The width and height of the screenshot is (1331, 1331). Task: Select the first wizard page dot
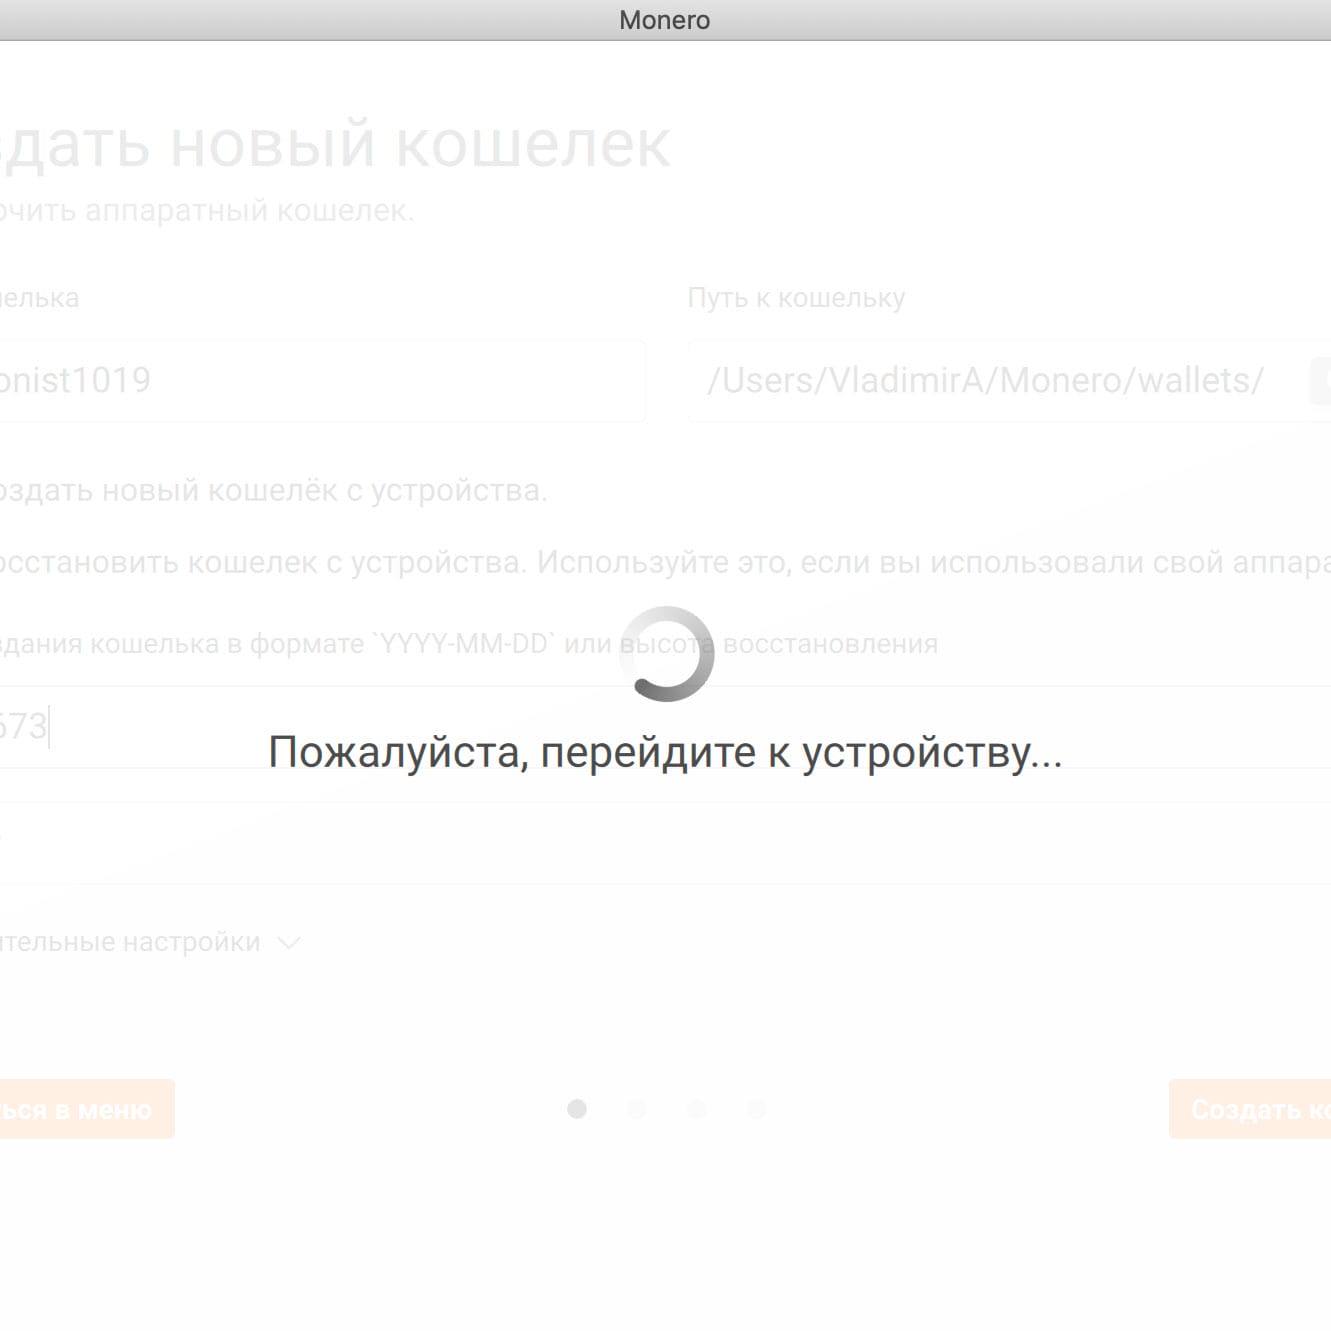coord(577,1109)
